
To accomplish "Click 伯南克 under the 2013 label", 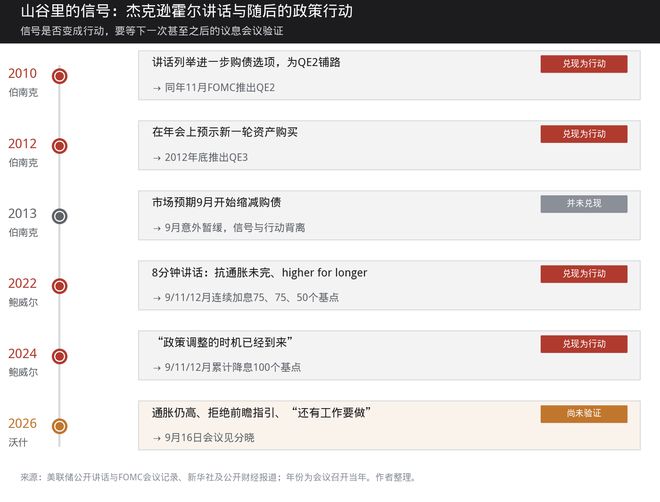I will tap(23, 232).
